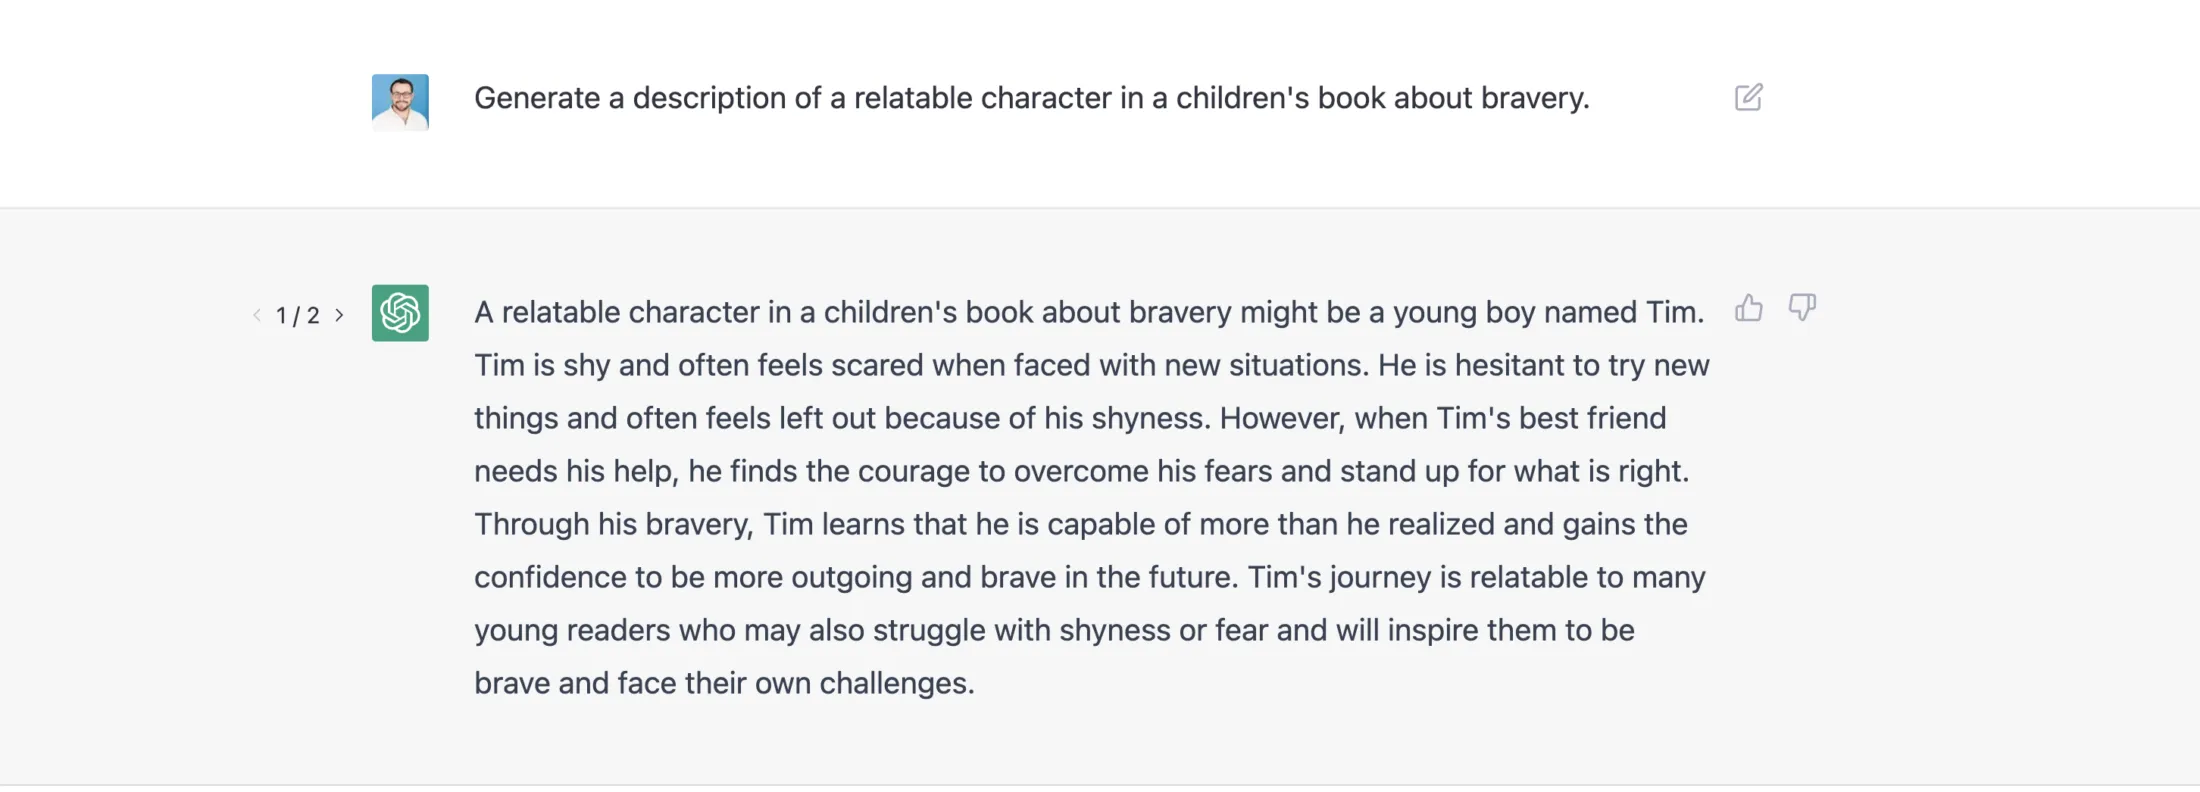
Task: Click the 1/2 response counter indicator
Action: click(x=297, y=314)
